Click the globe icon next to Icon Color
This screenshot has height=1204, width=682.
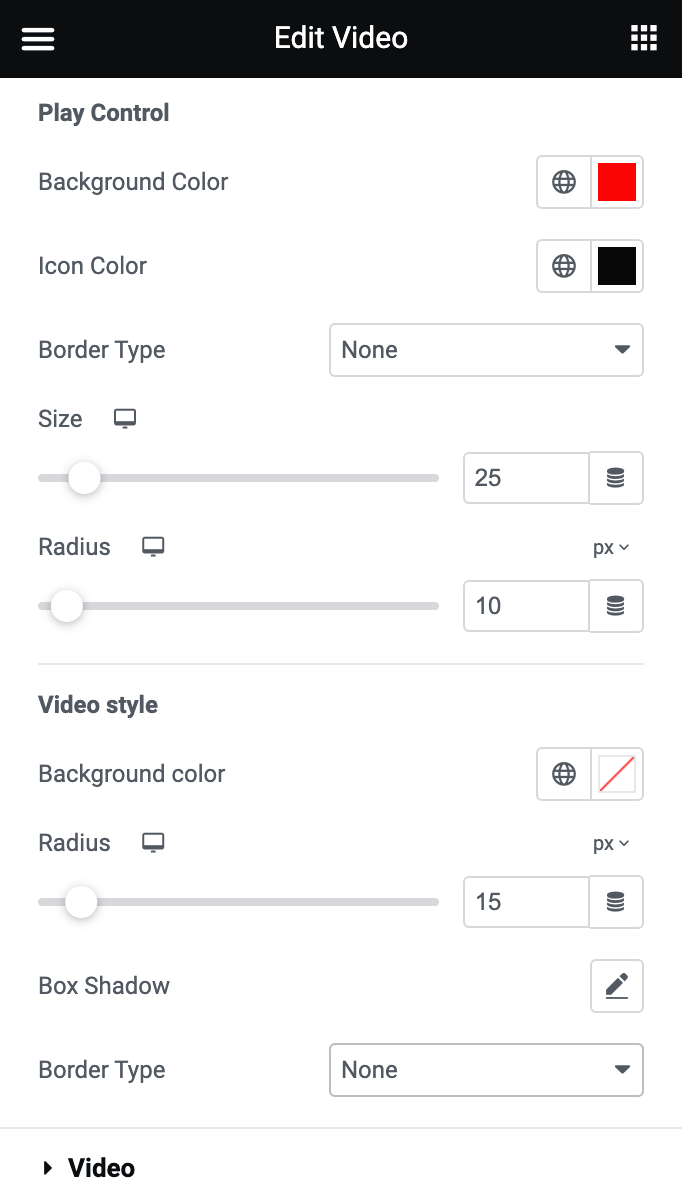point(564,266)
